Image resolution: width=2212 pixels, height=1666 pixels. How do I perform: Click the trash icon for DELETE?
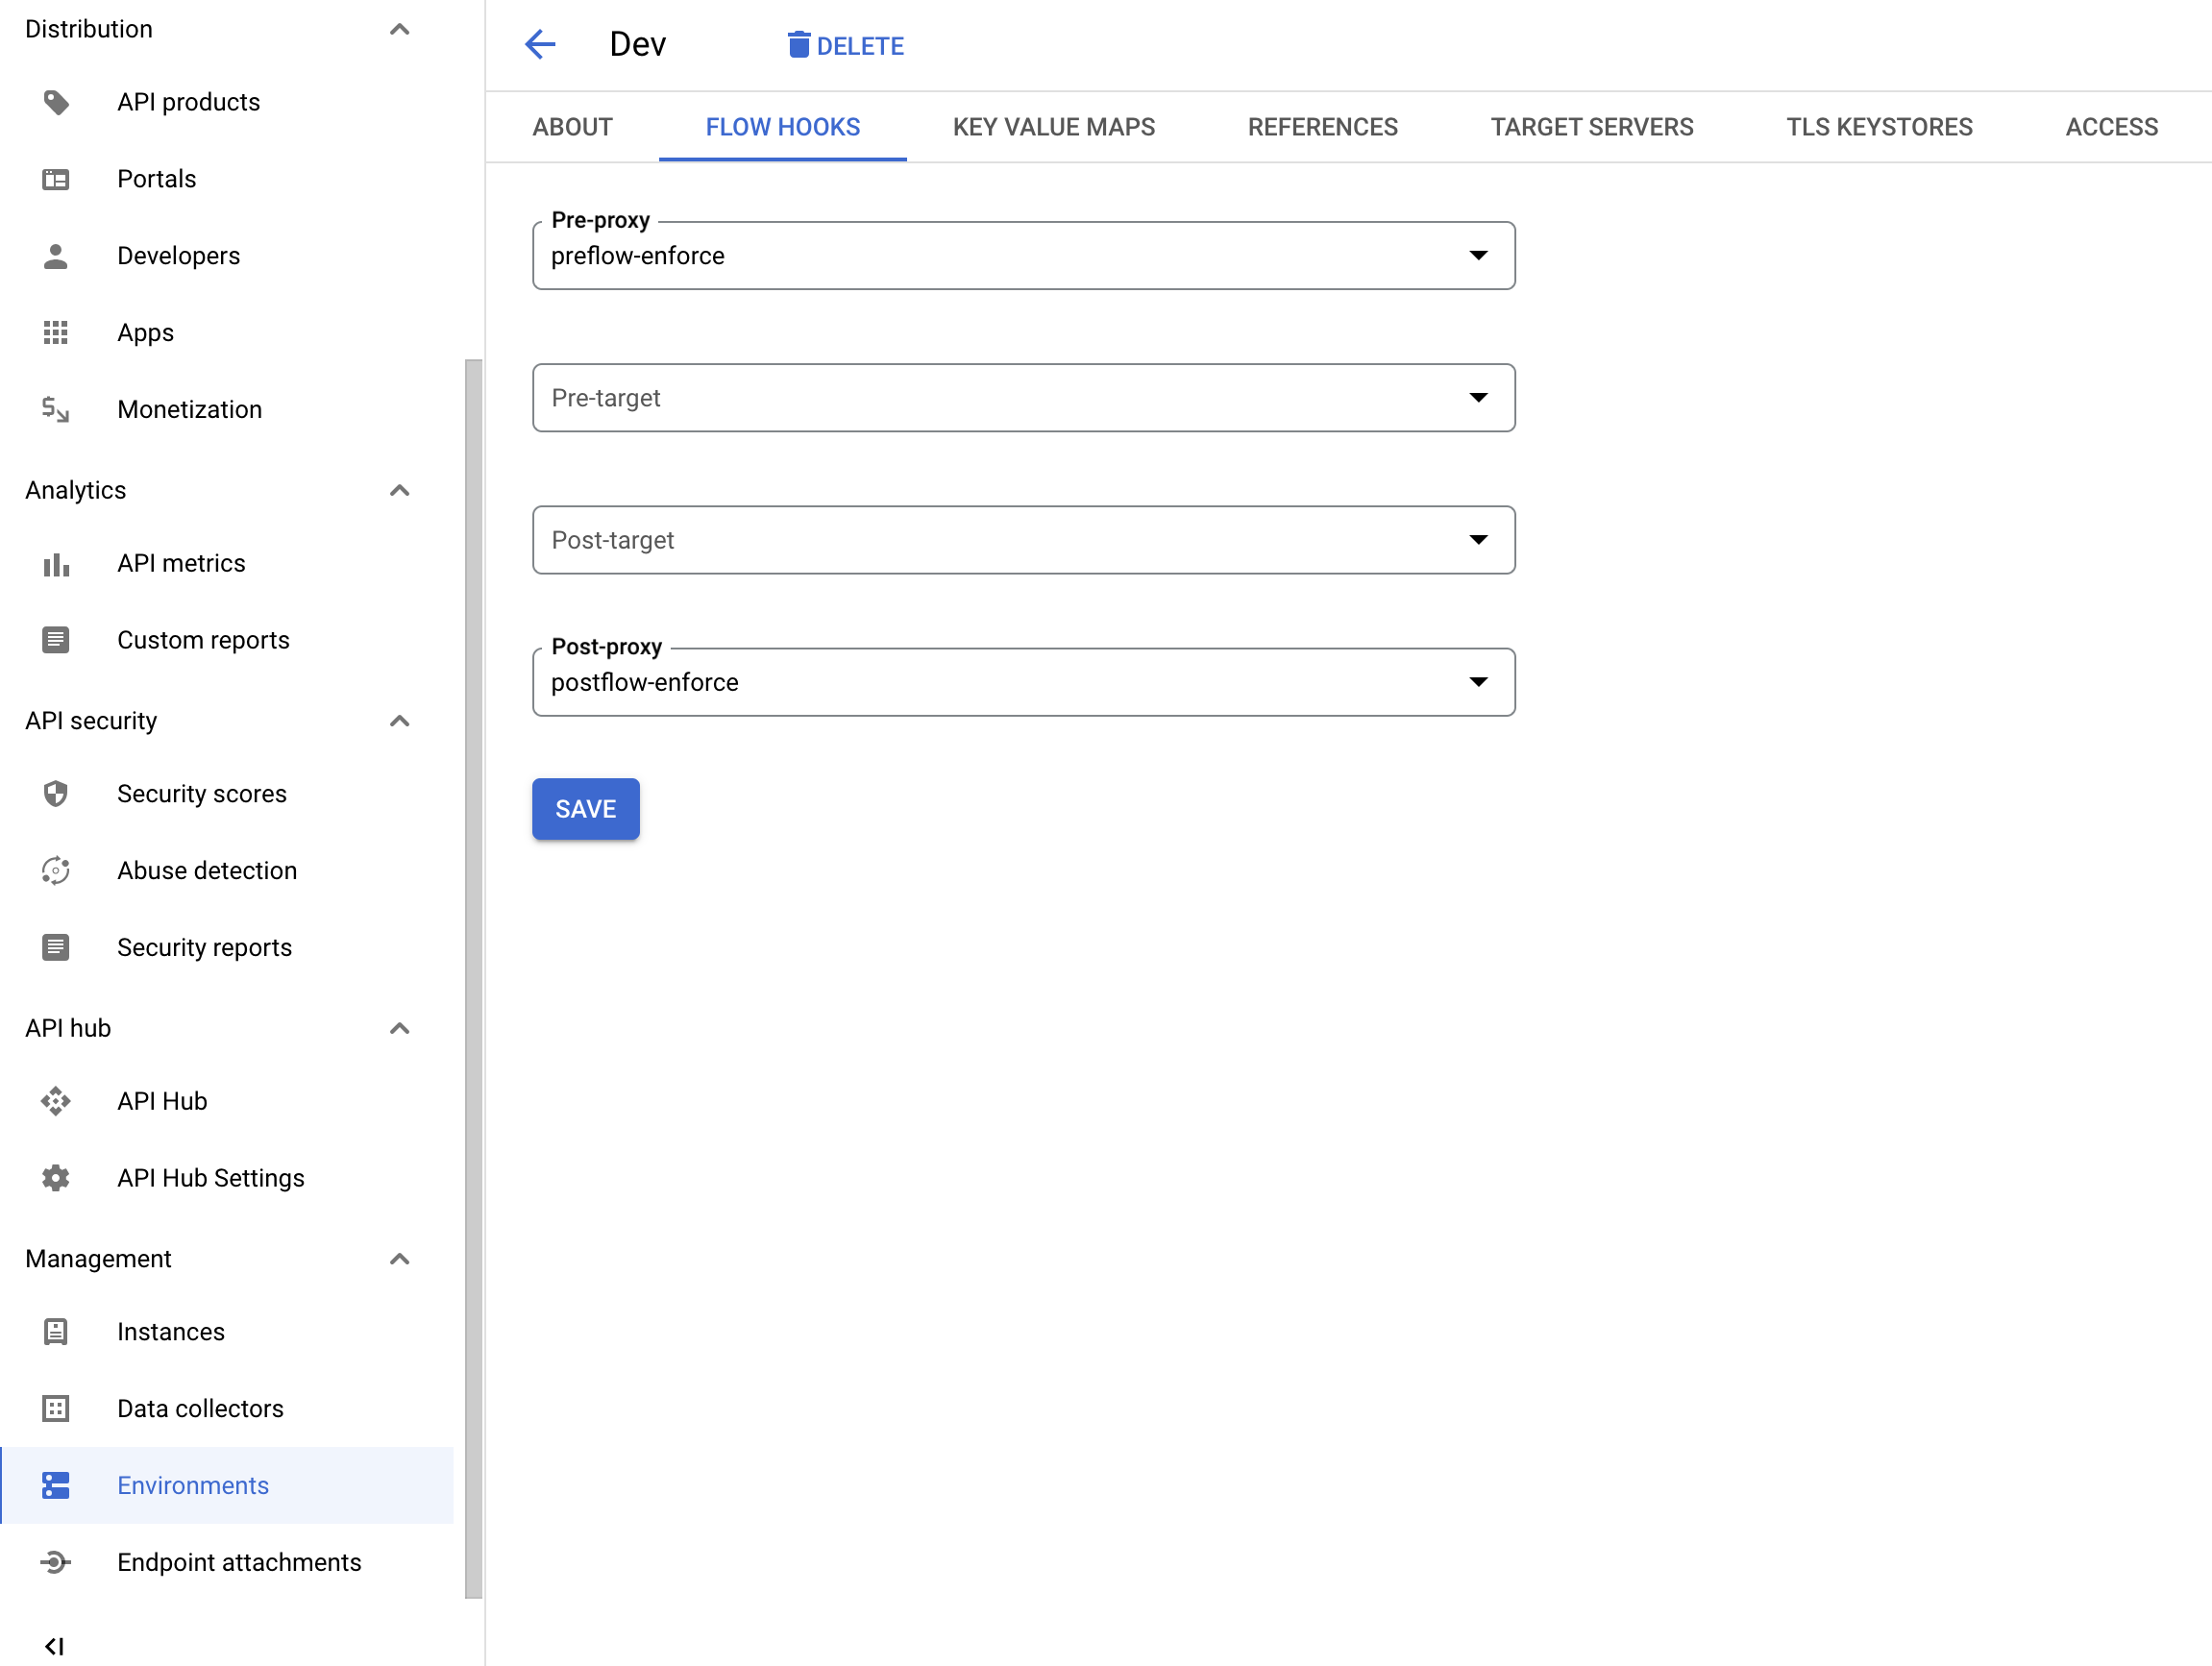[x=798, y=45]
